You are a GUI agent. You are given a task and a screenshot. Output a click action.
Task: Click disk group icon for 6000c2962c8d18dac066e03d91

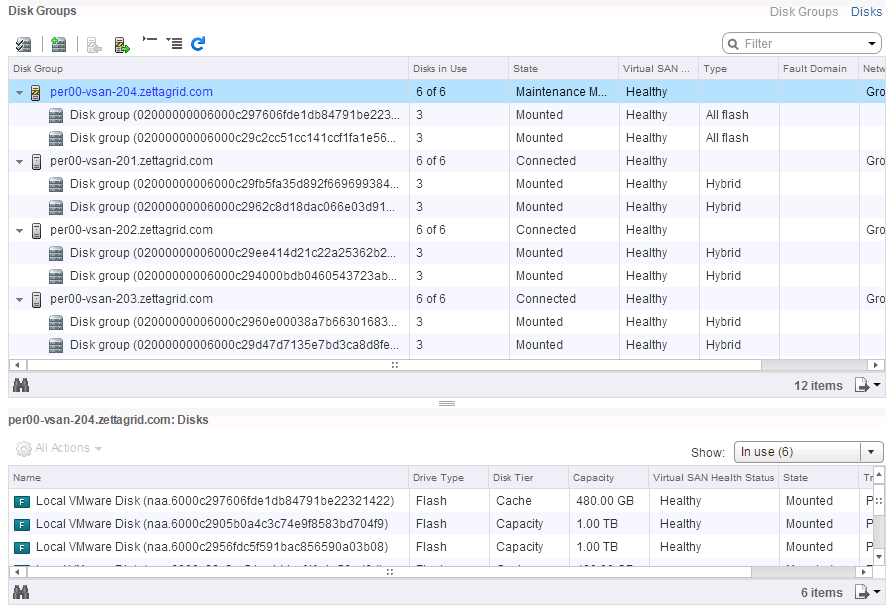click(56, 207)
